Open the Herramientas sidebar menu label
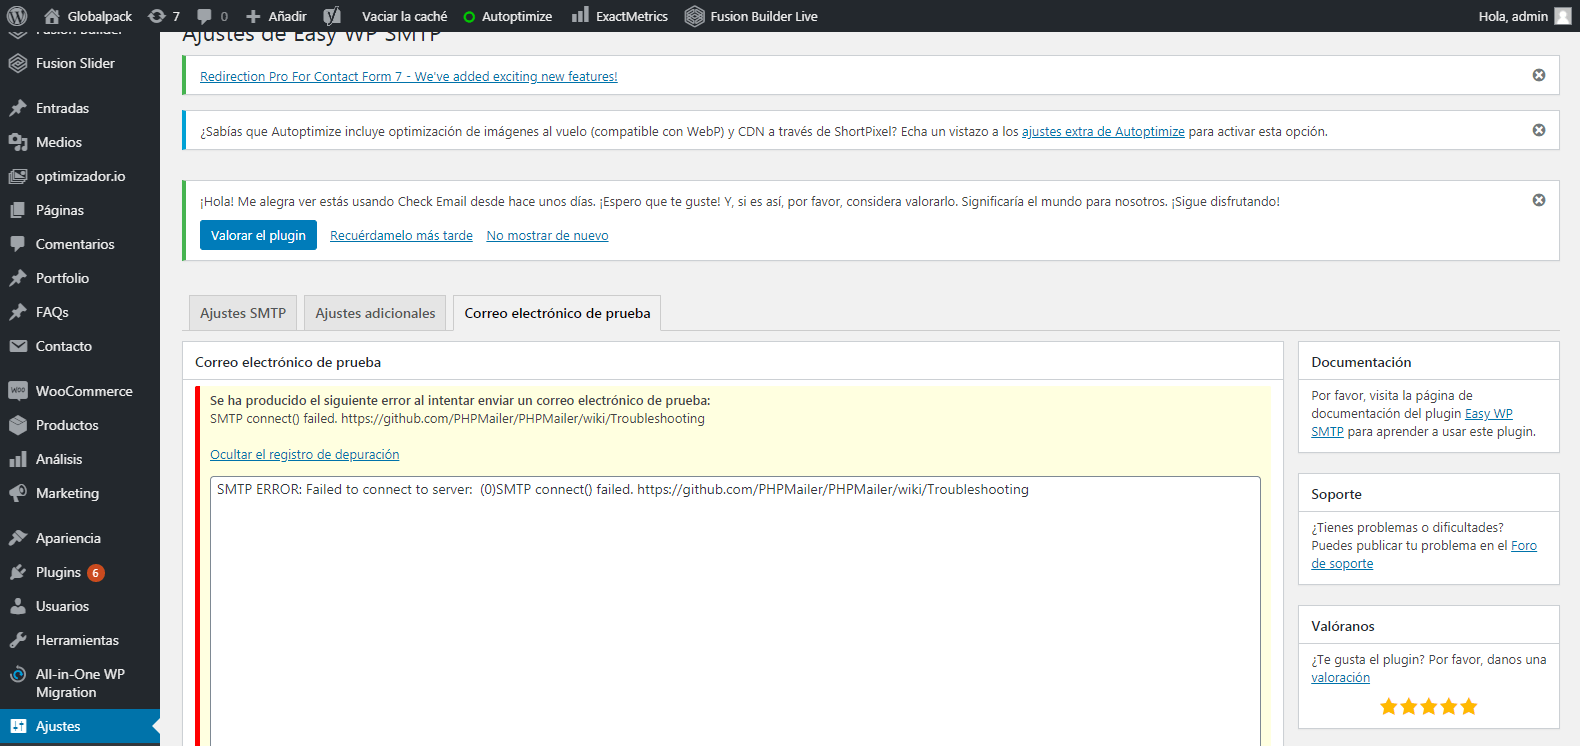Screen dimensions: 1580x746 [x=77, y=640]
